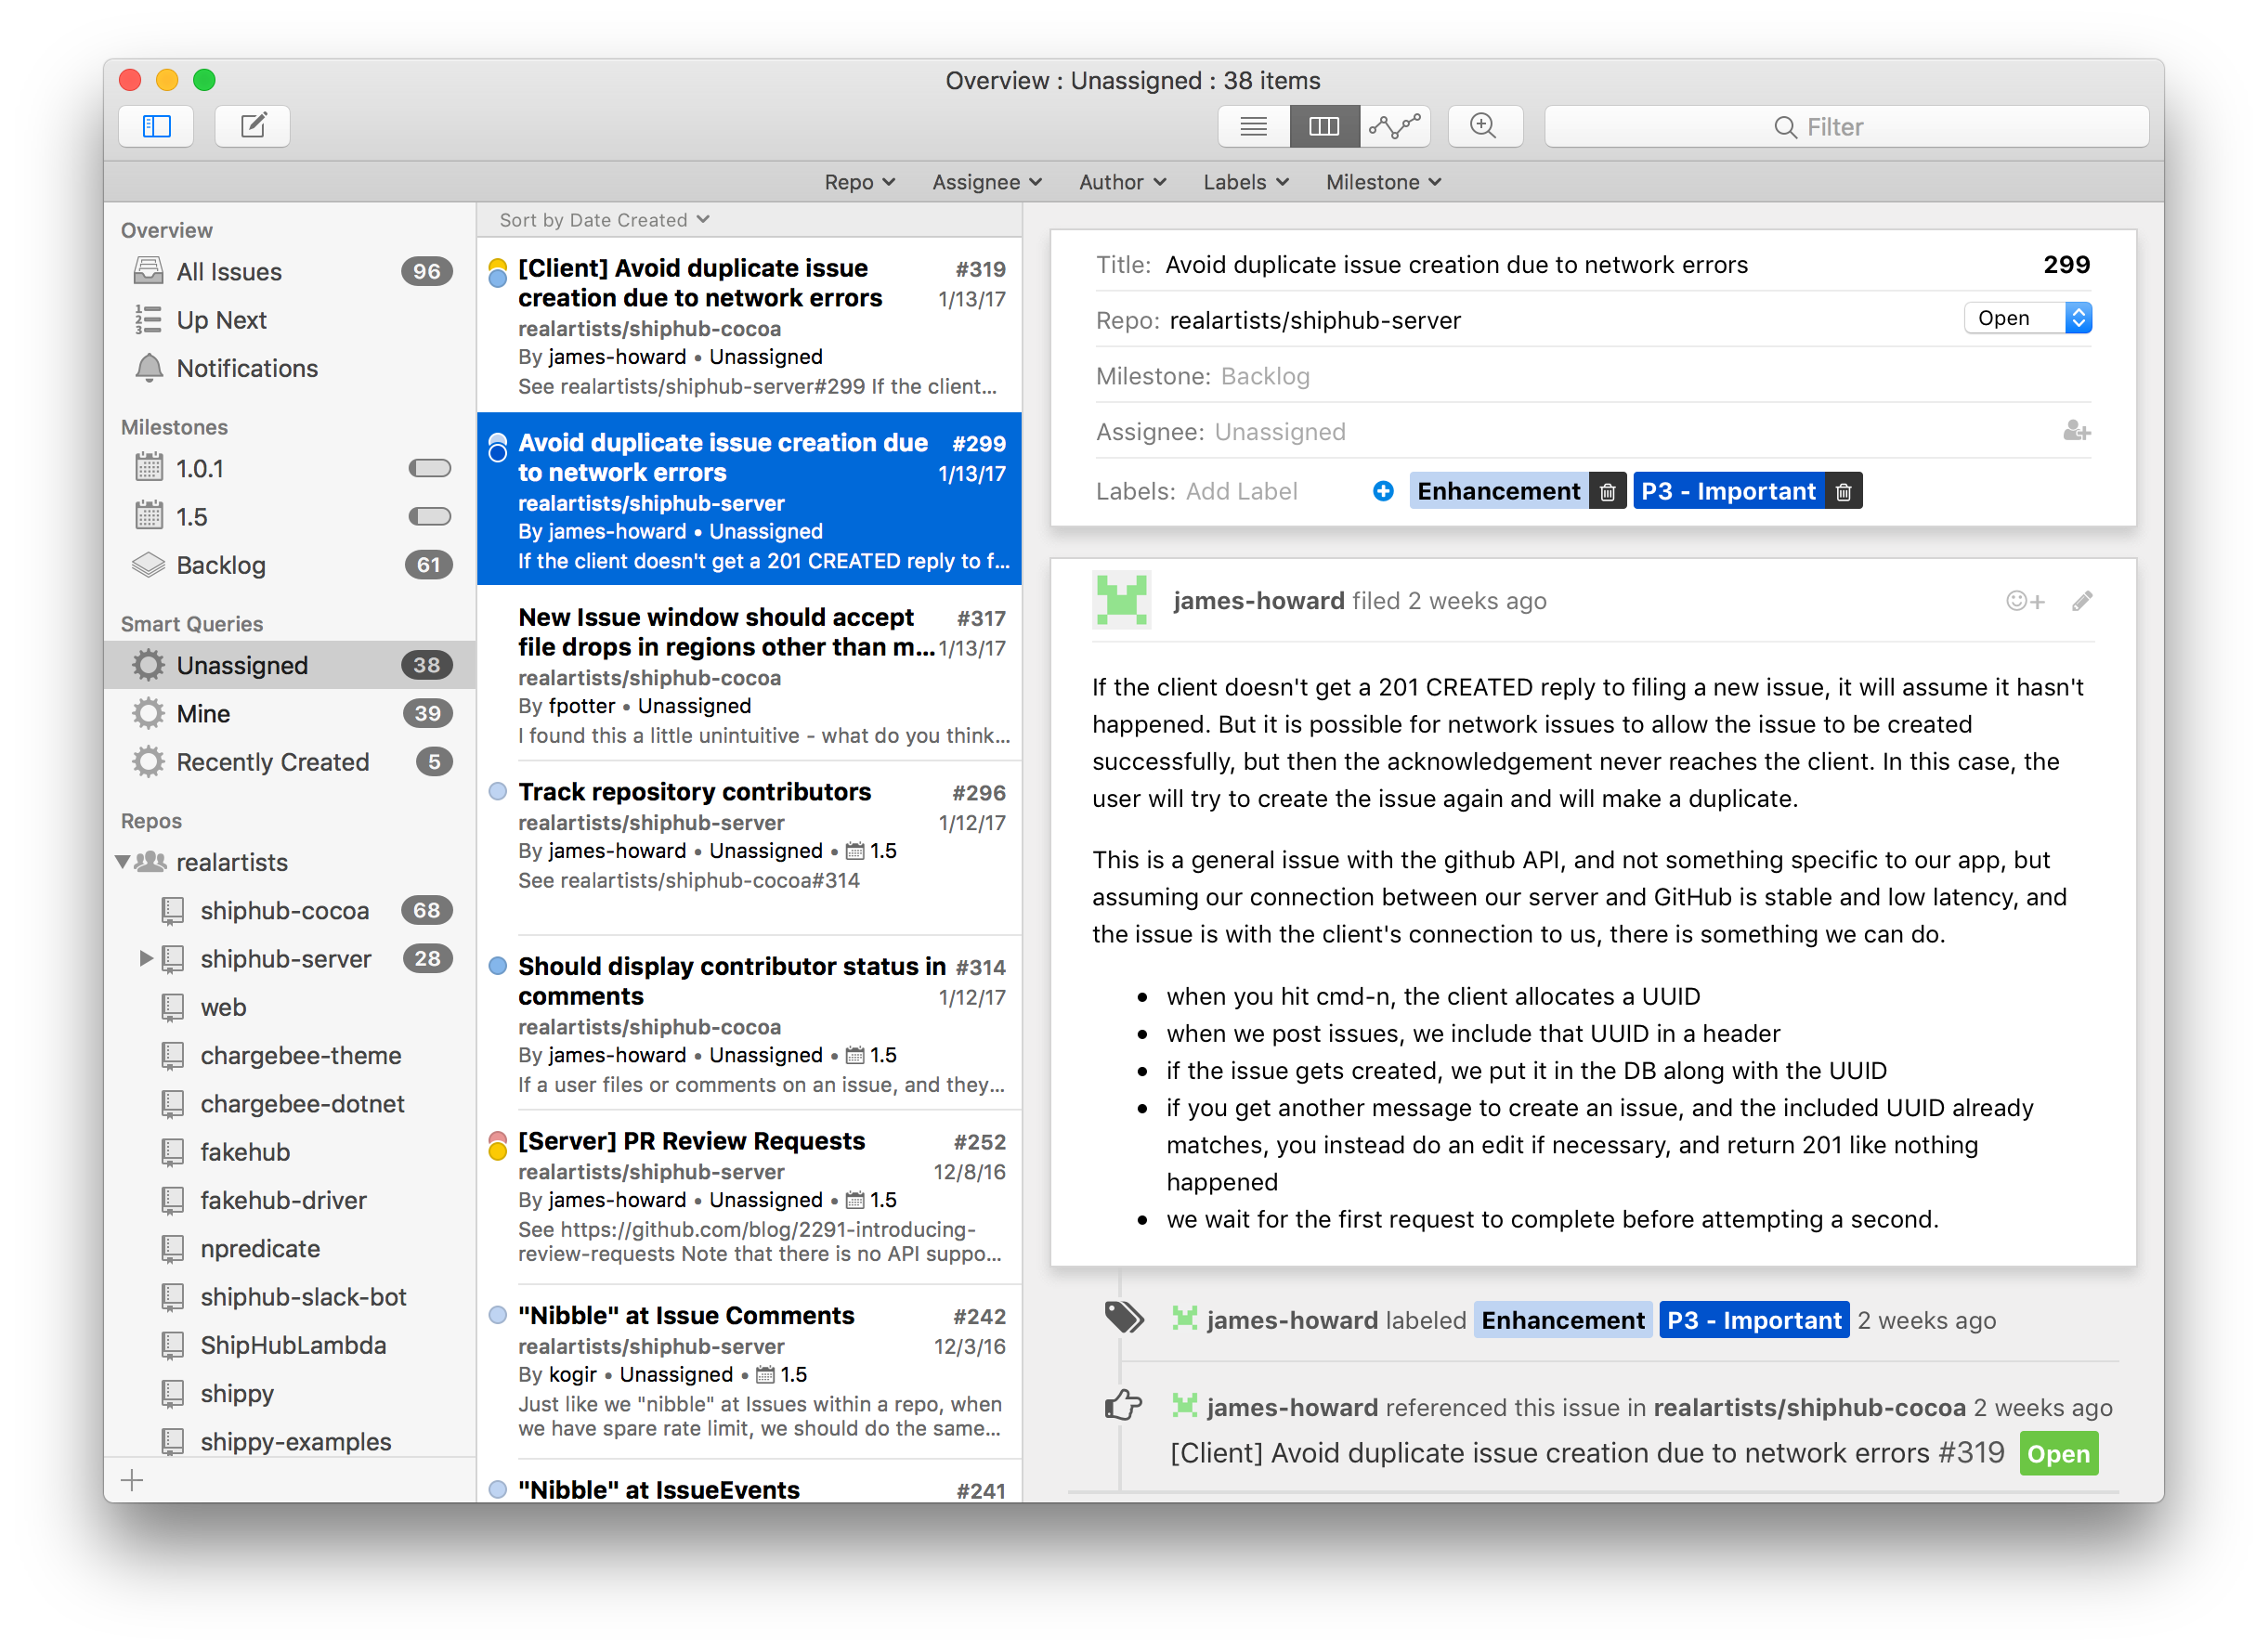Click into the Filter search field
2268x1651 pixels.
(1846, 127)
